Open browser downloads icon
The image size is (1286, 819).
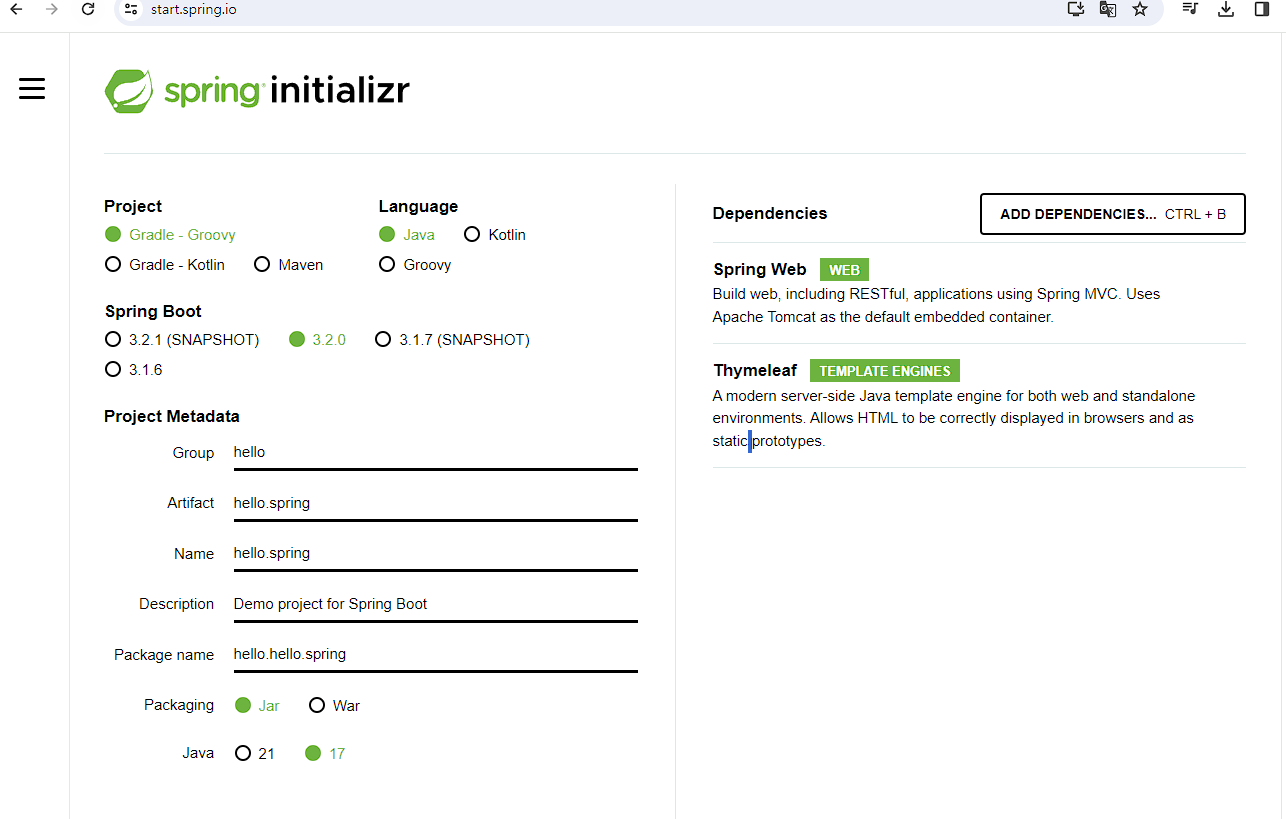click(1226, 9)
